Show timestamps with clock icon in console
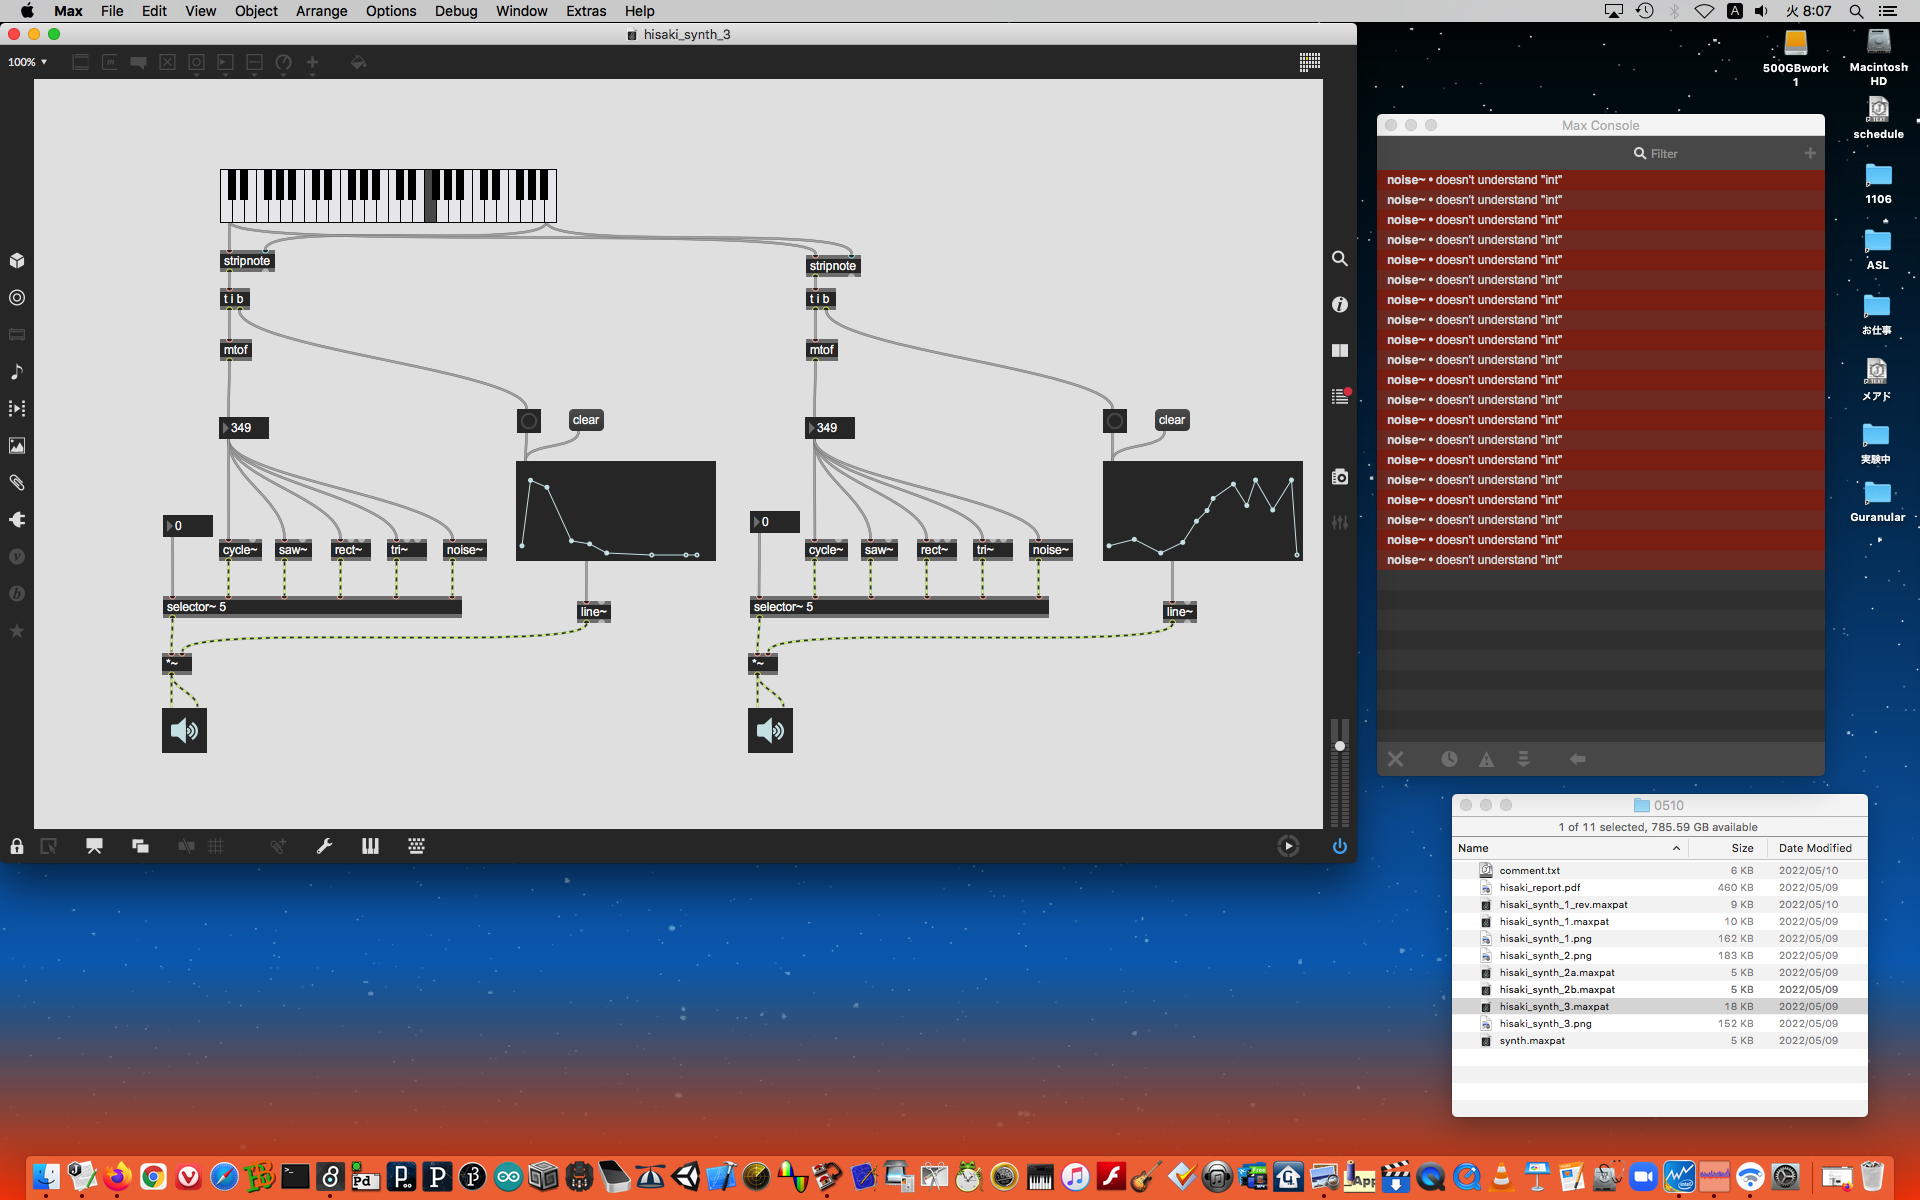This screenshot has height=1200, width=1920. 1448,759
